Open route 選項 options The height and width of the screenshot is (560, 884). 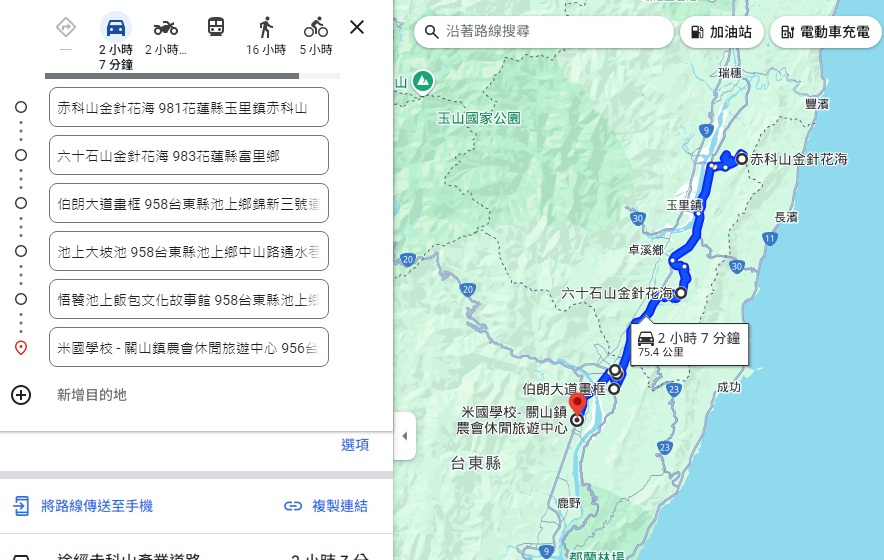click(355, 445)
